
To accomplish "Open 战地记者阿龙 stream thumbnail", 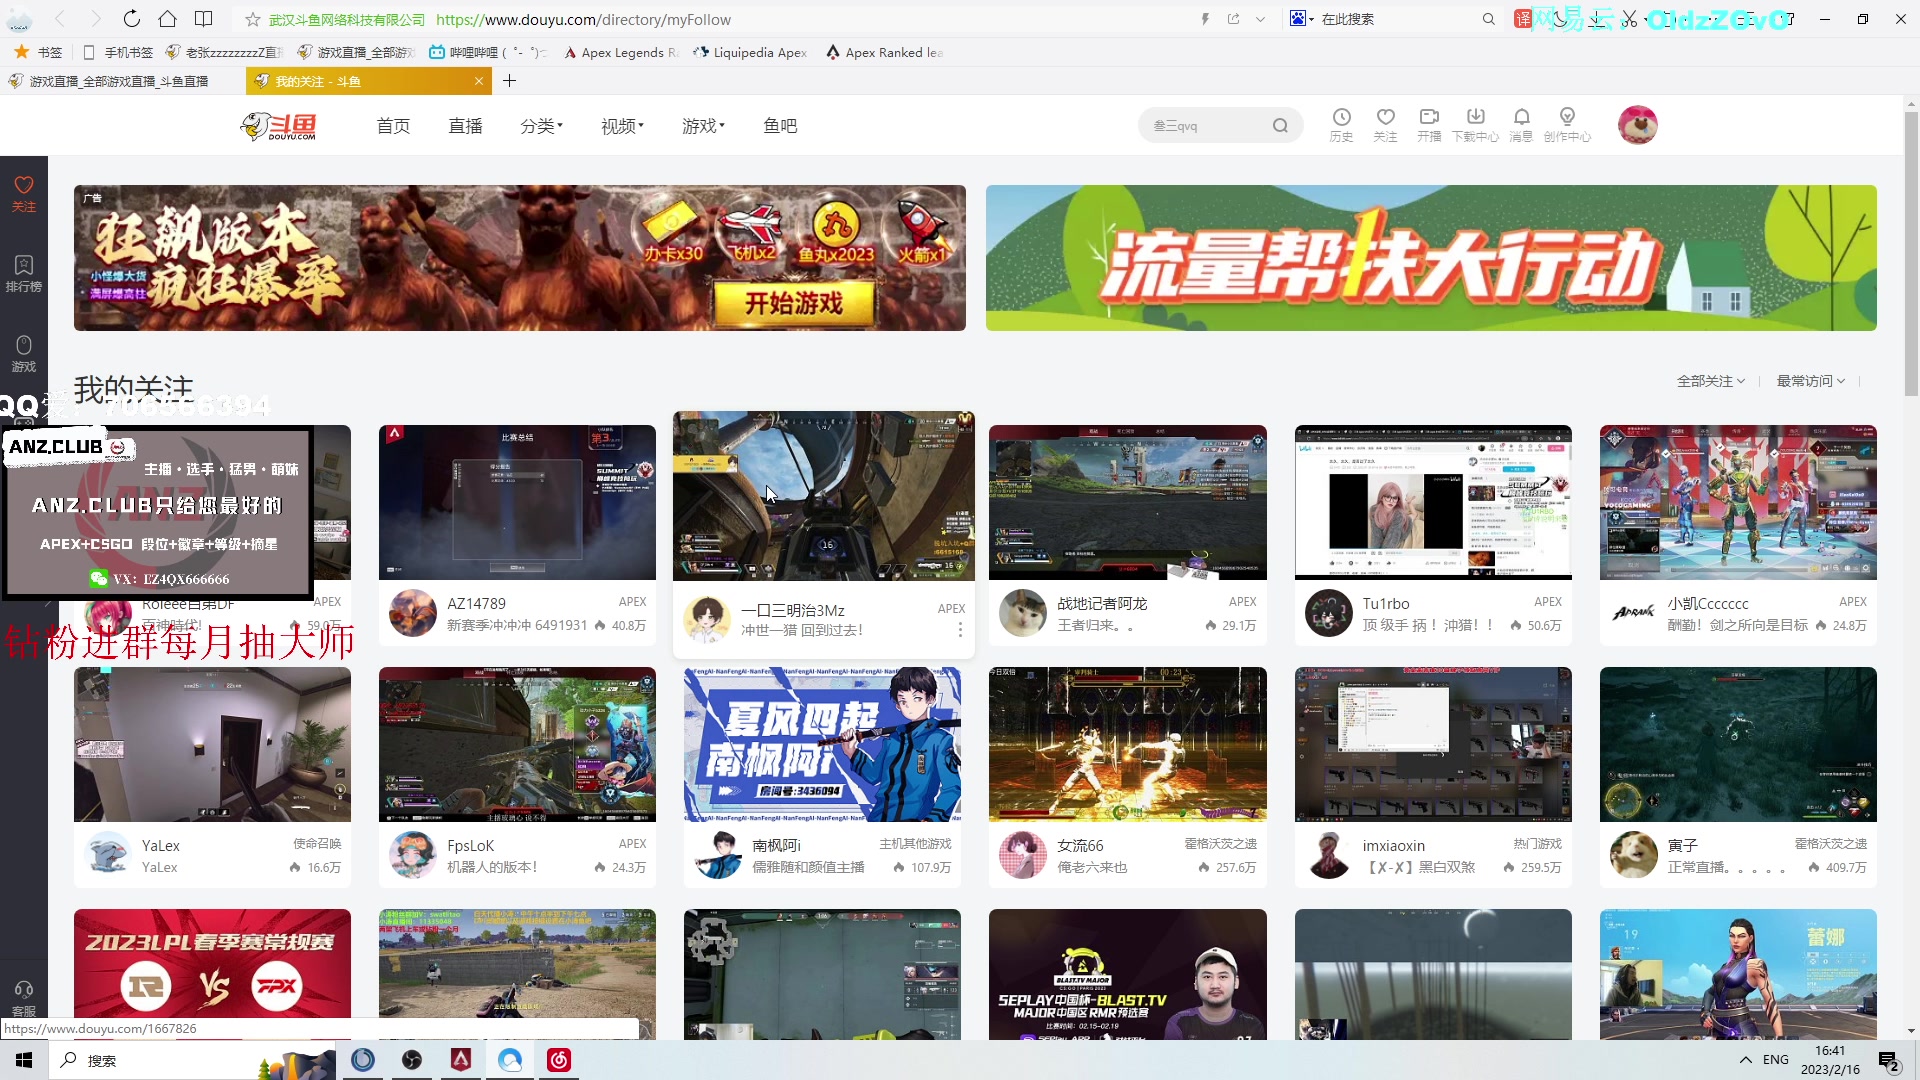I will click(1128, 502).
